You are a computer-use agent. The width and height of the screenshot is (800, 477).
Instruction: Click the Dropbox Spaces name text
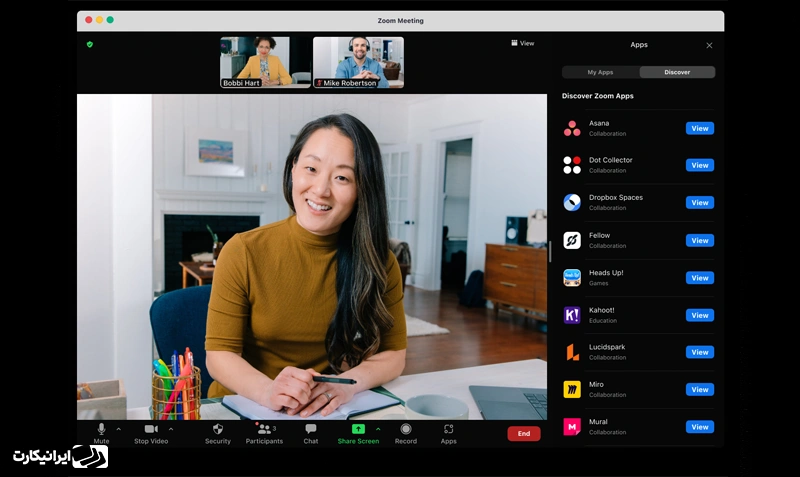[616, 197]
